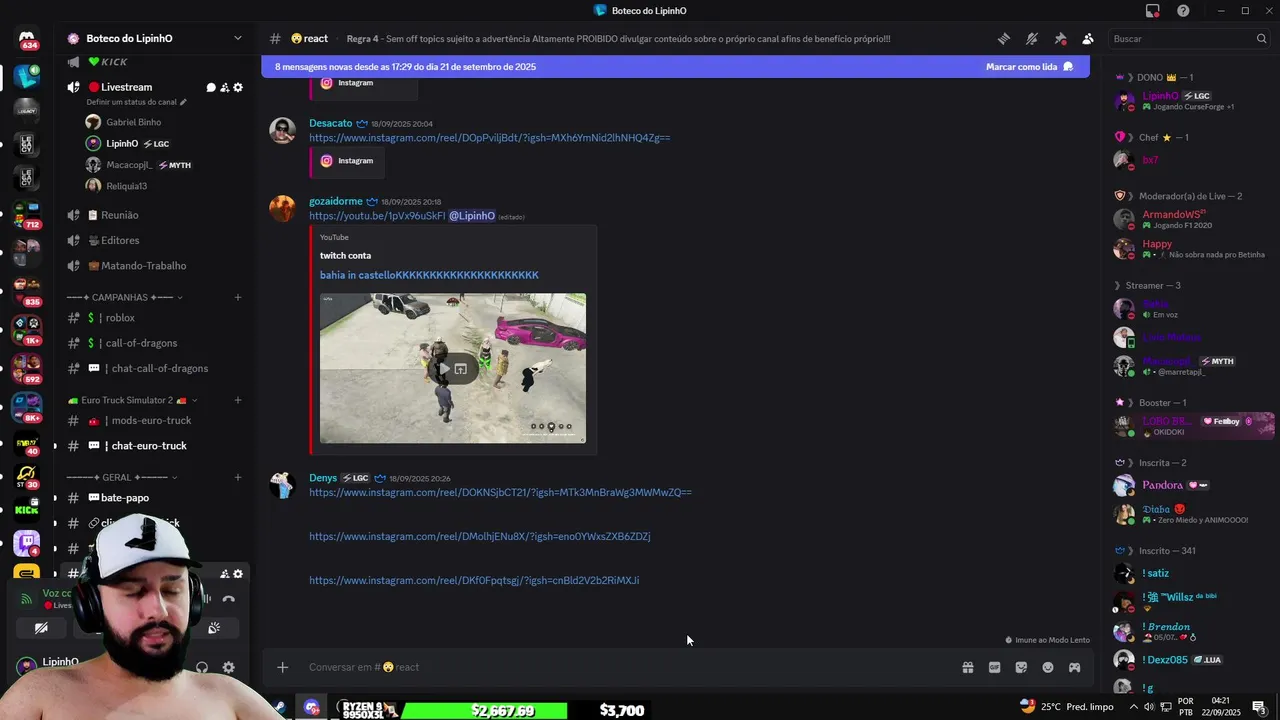Open GIF picker icon

(x=995, y=667)
